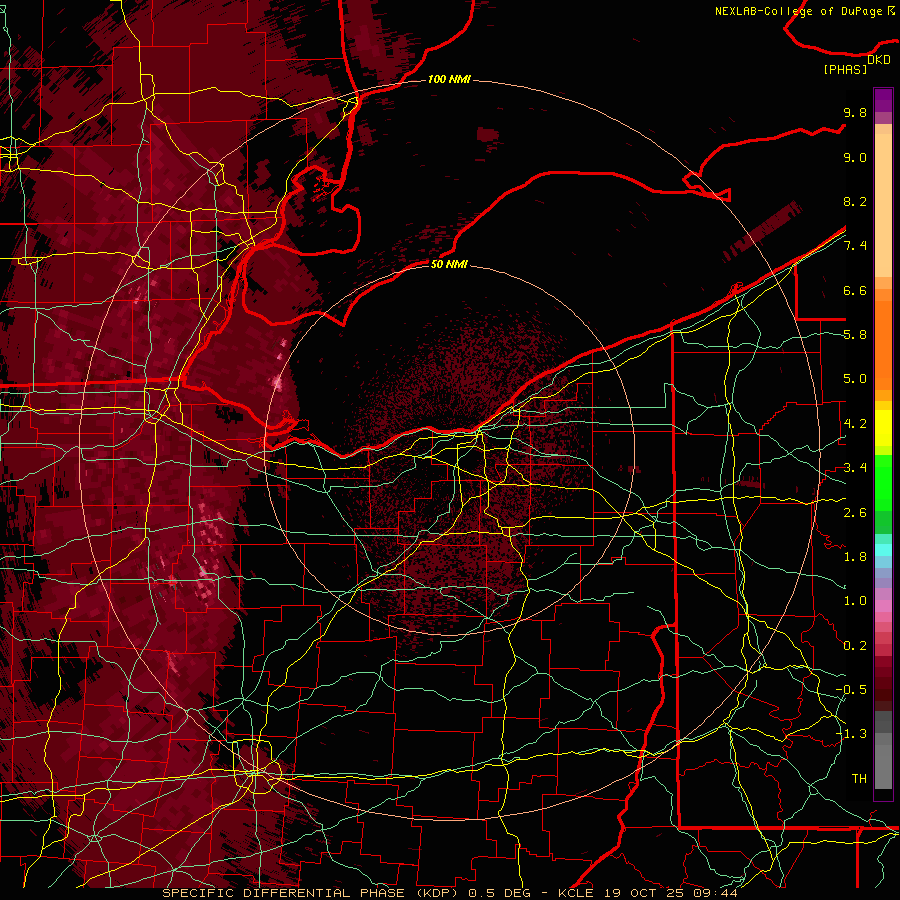This screenshot has height=900, width=900.
Task: Select the 9.8 value on the scale
Action: pos(855,112)
